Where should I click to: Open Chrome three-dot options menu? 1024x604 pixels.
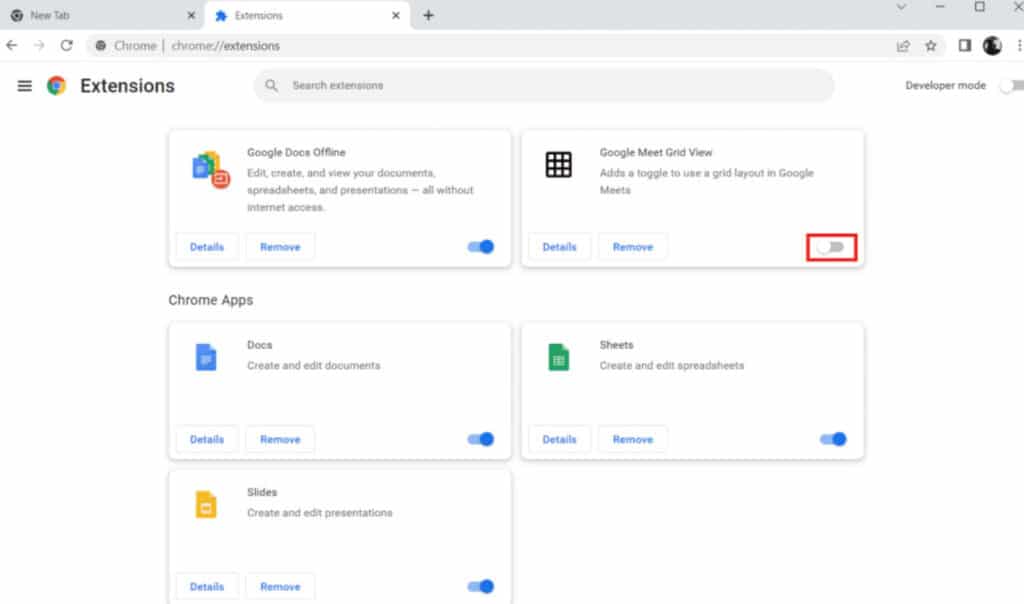tap(1017, 45)
